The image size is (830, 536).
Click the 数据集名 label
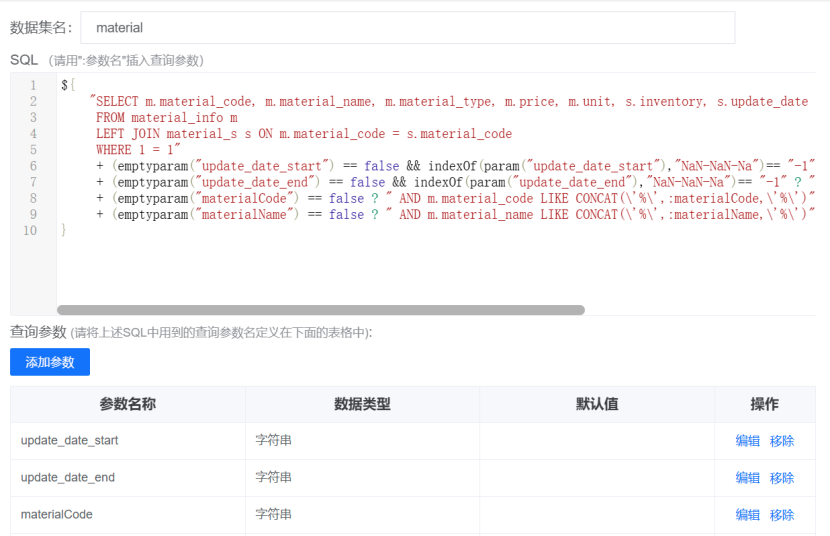pos(41,28)
